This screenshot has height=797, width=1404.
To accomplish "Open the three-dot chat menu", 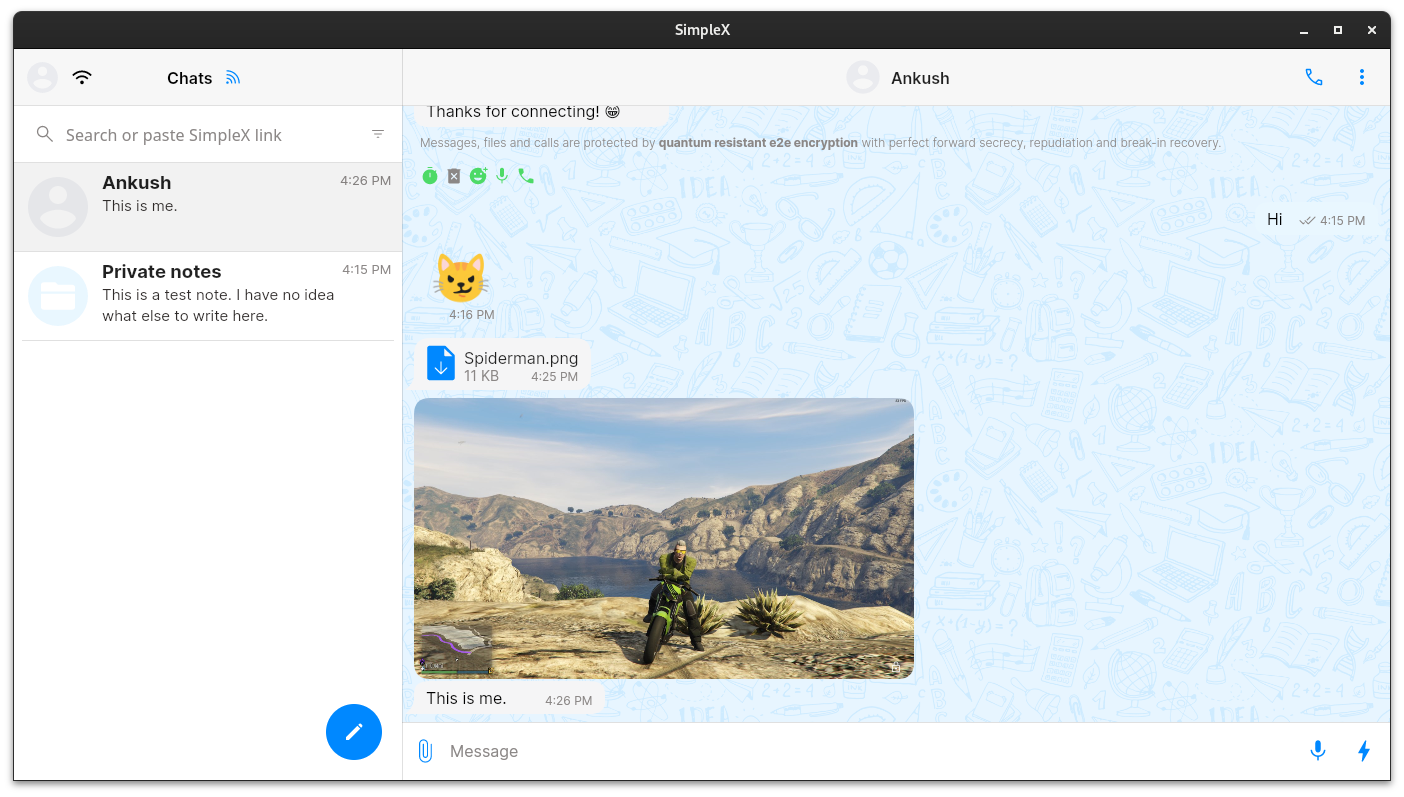I will click(x=1362, y=77).
